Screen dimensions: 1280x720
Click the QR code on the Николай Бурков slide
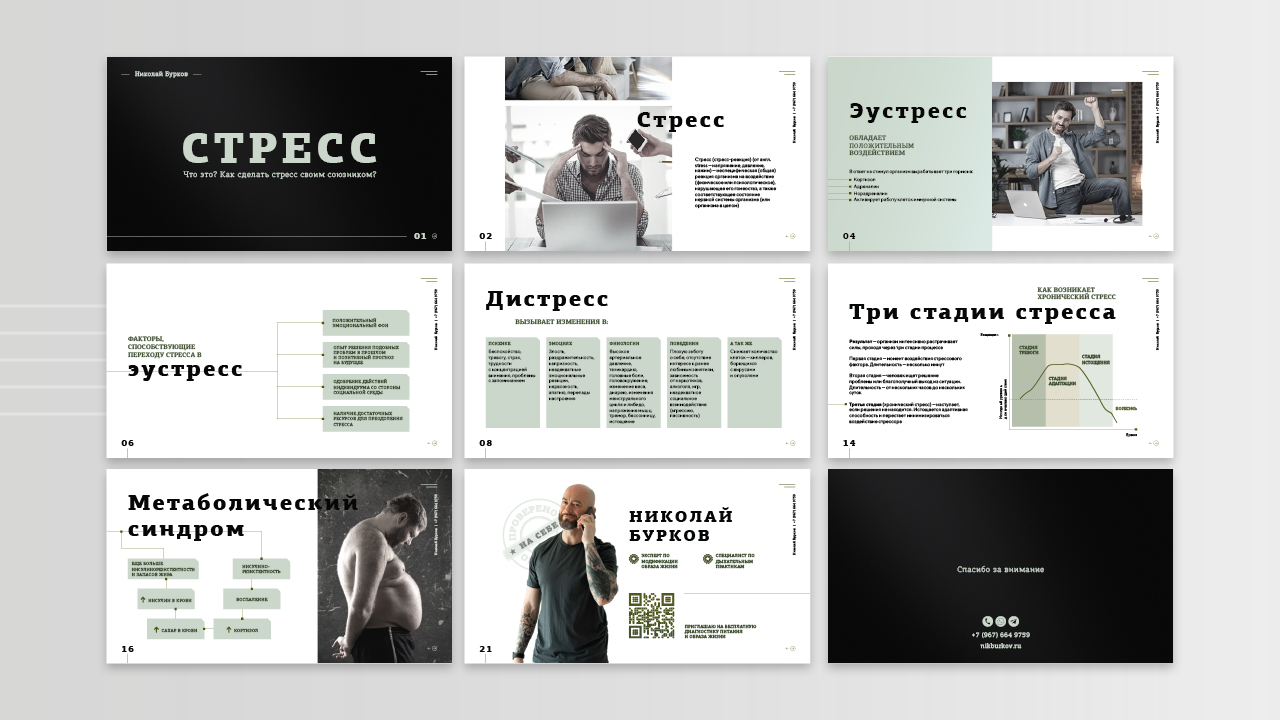pyautogui.click(x=651, y=615)
